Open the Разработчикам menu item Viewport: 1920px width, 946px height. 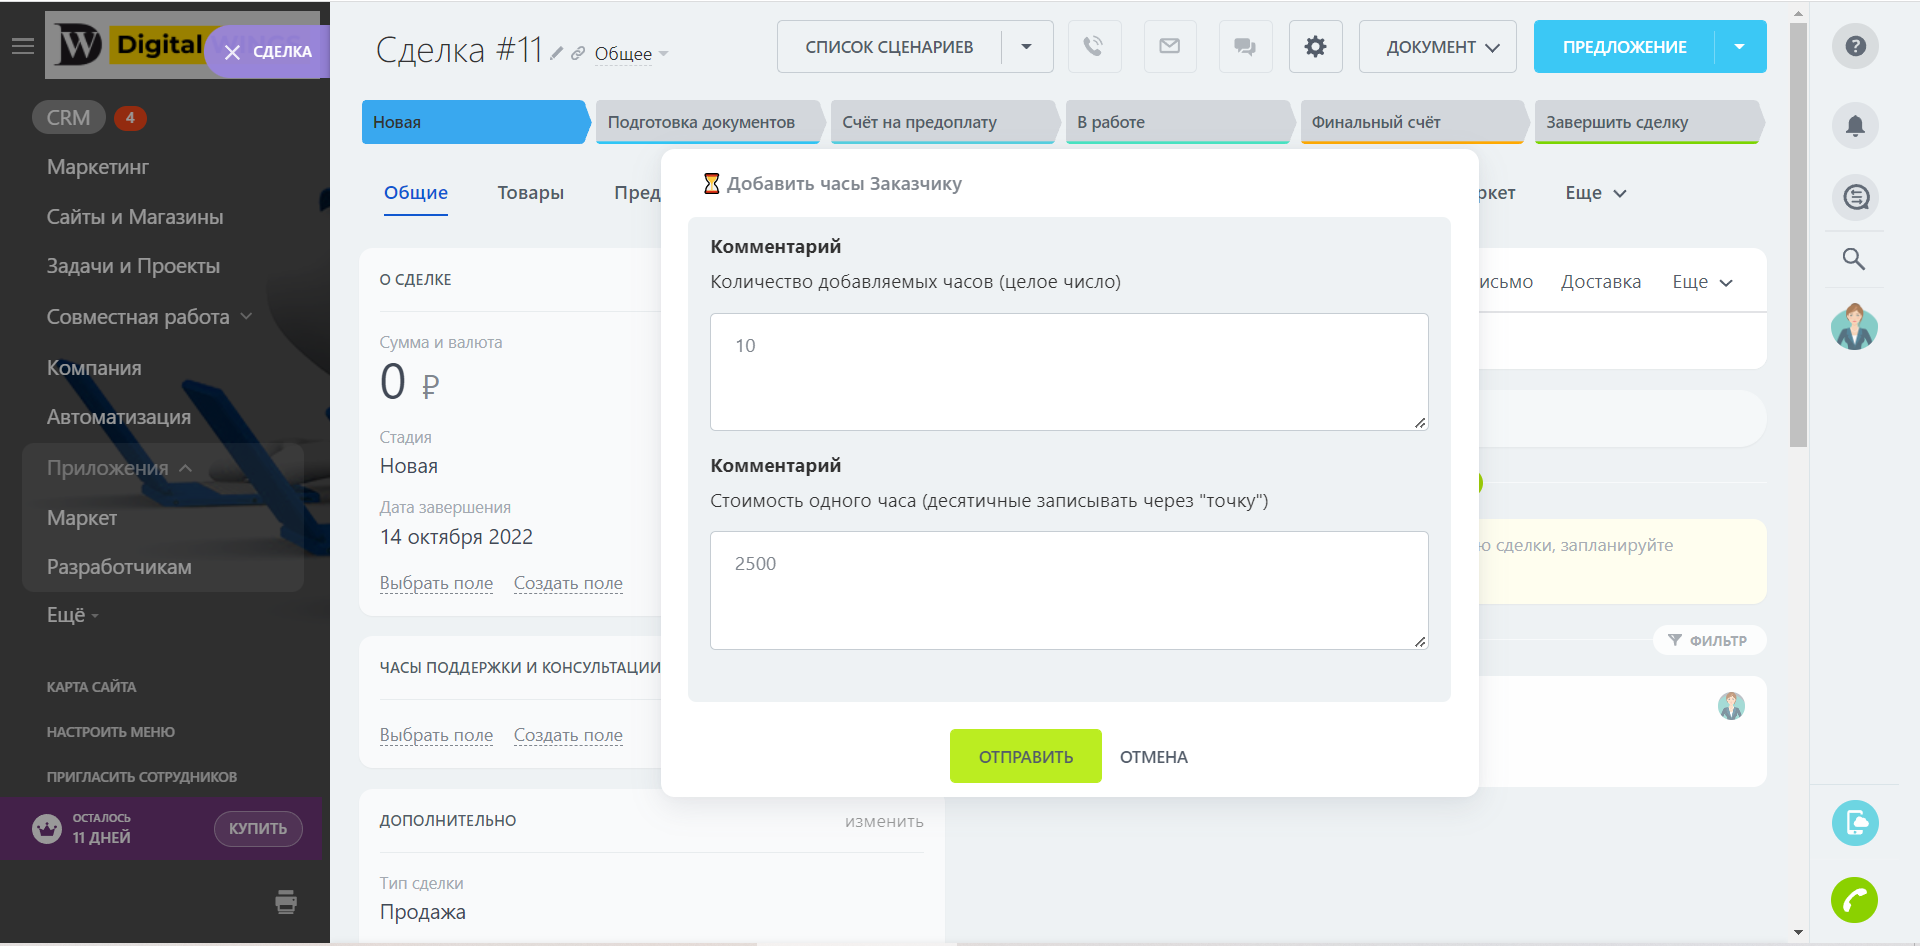[x=119, y=567]
